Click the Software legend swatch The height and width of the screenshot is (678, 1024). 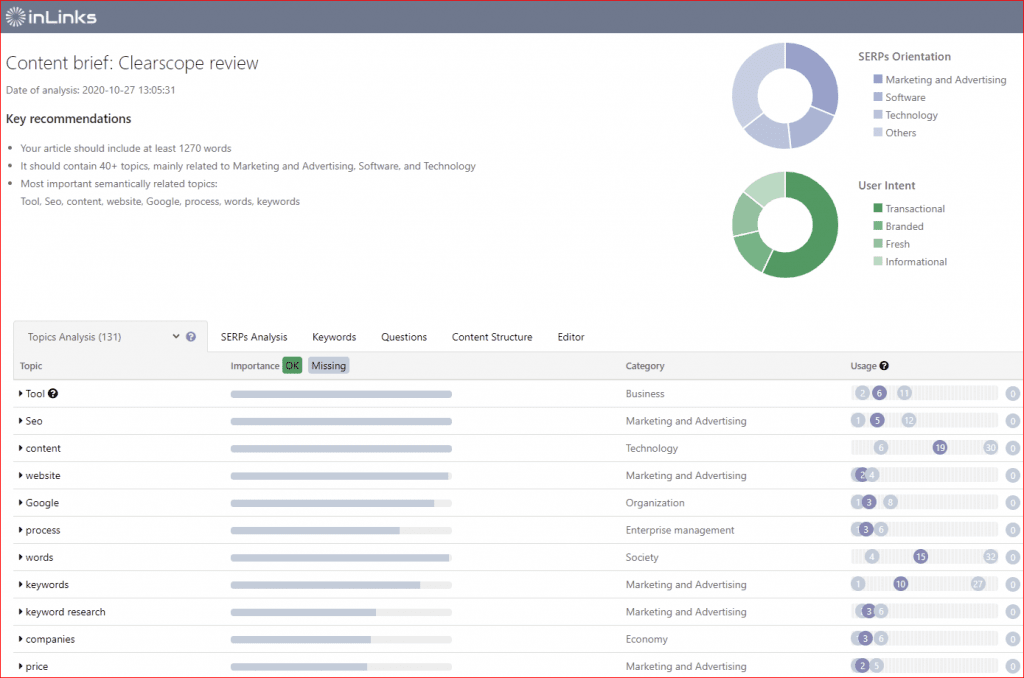(x=878, y=97)
